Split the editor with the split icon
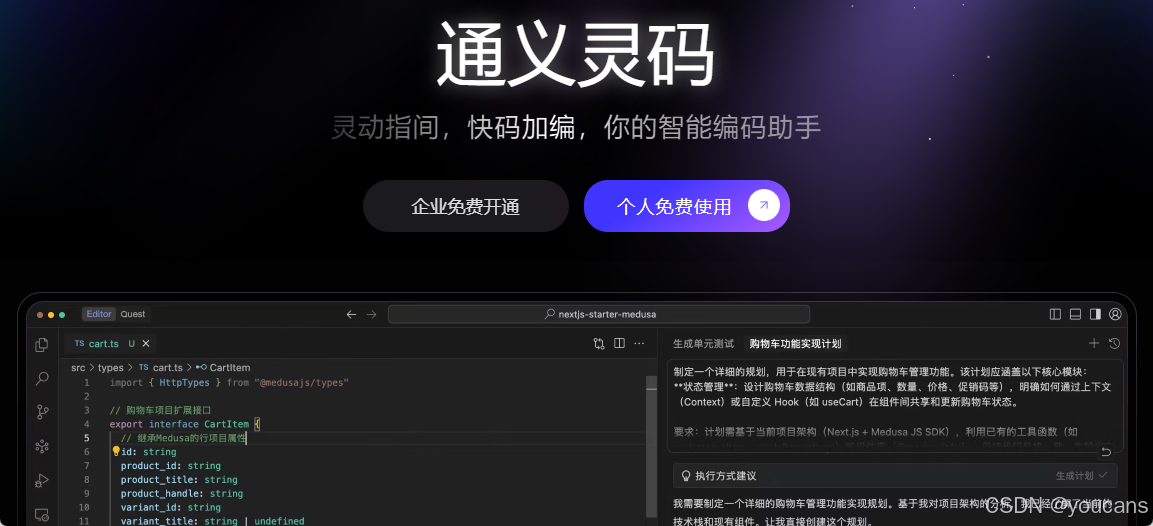This screenshot has height=526, width=1153. pyautogui.click(x=619, y=344)
